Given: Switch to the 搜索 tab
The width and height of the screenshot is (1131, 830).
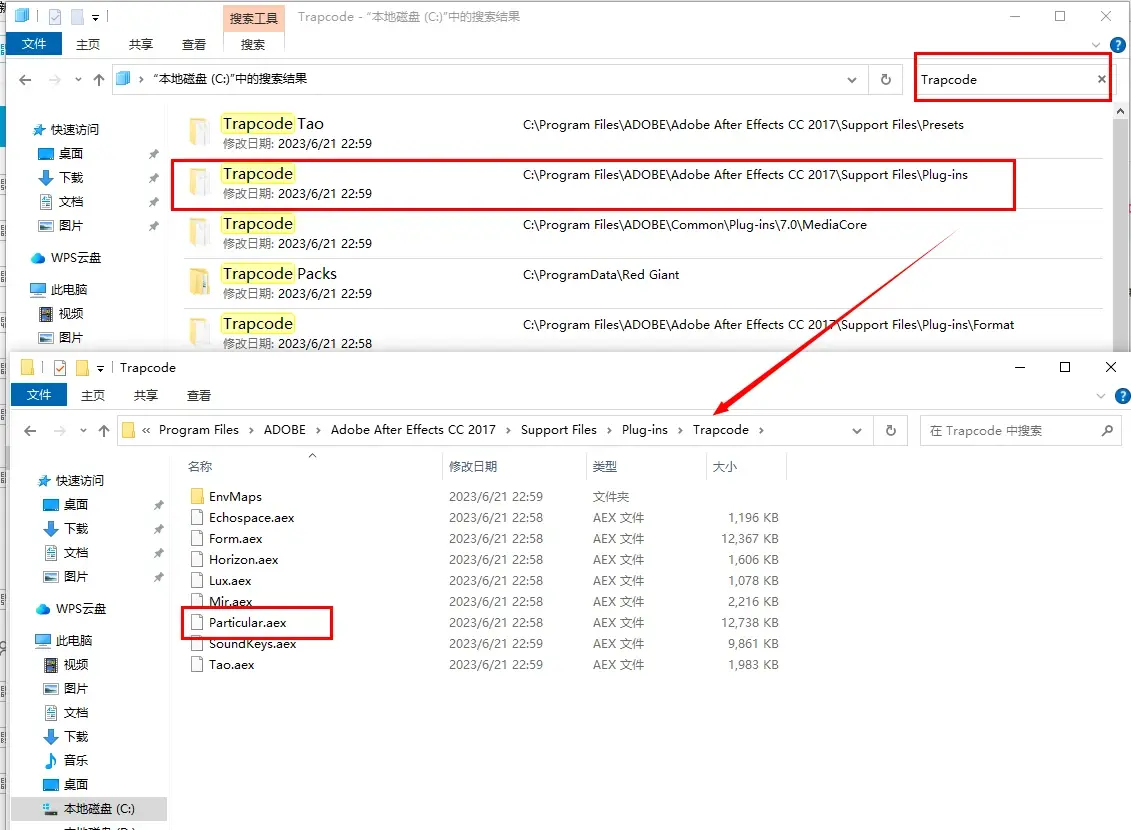Looking at the screenshot, I should click(x=252, y=45).
